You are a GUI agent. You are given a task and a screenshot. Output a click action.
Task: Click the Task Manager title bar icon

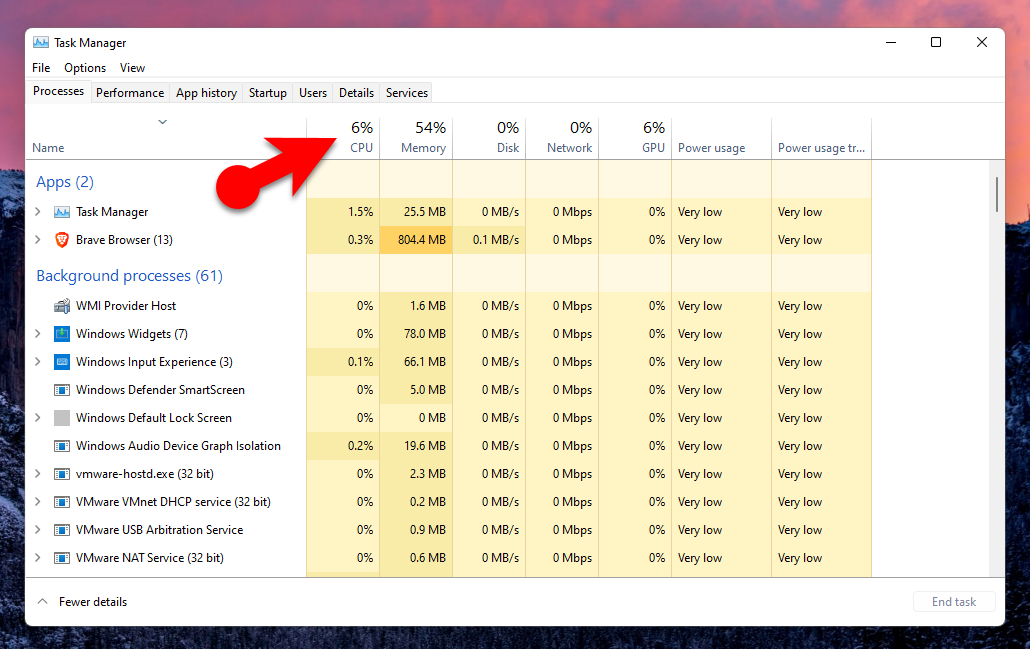coord(41,43)
